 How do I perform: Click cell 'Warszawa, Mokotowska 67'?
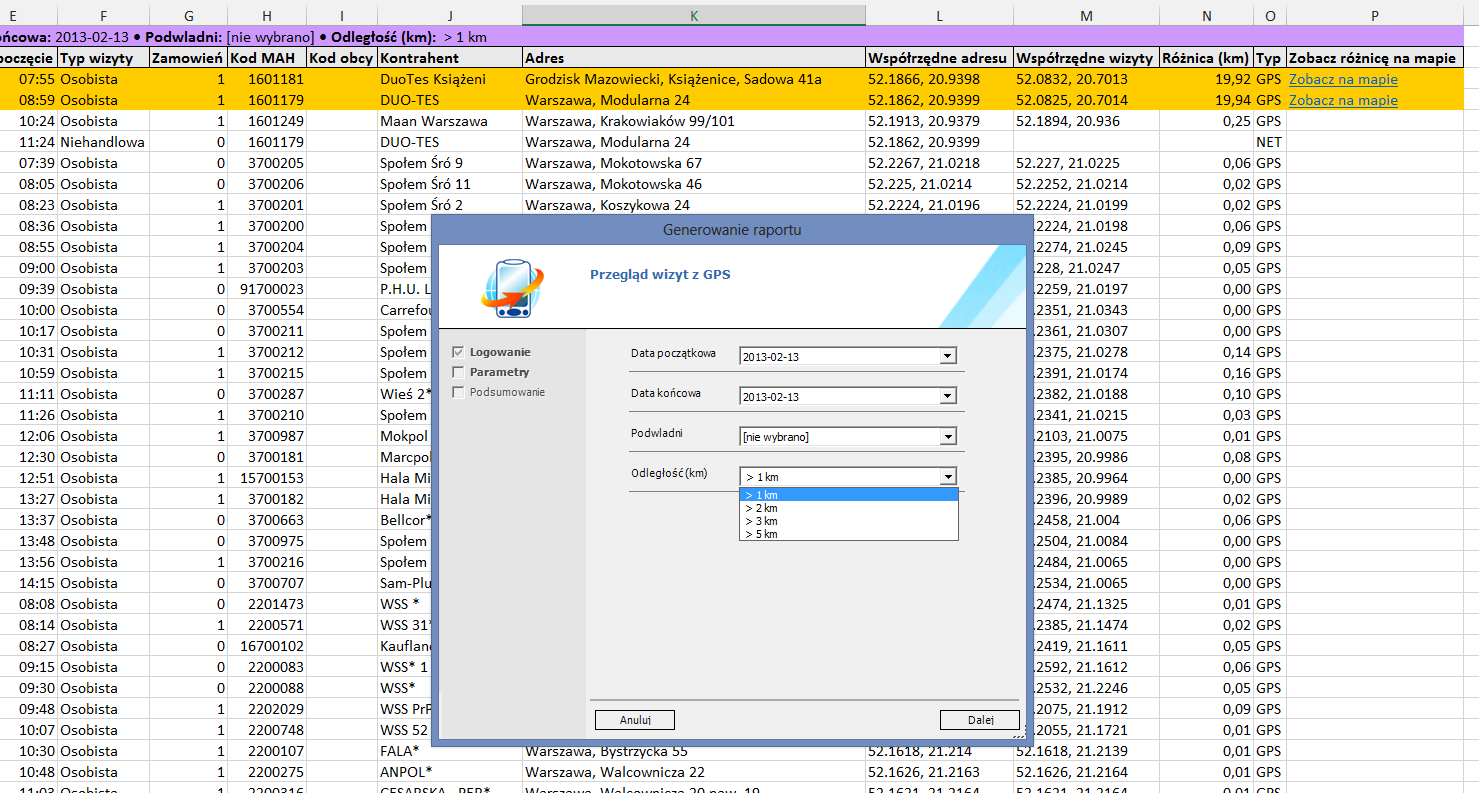(x=694, y=163)
